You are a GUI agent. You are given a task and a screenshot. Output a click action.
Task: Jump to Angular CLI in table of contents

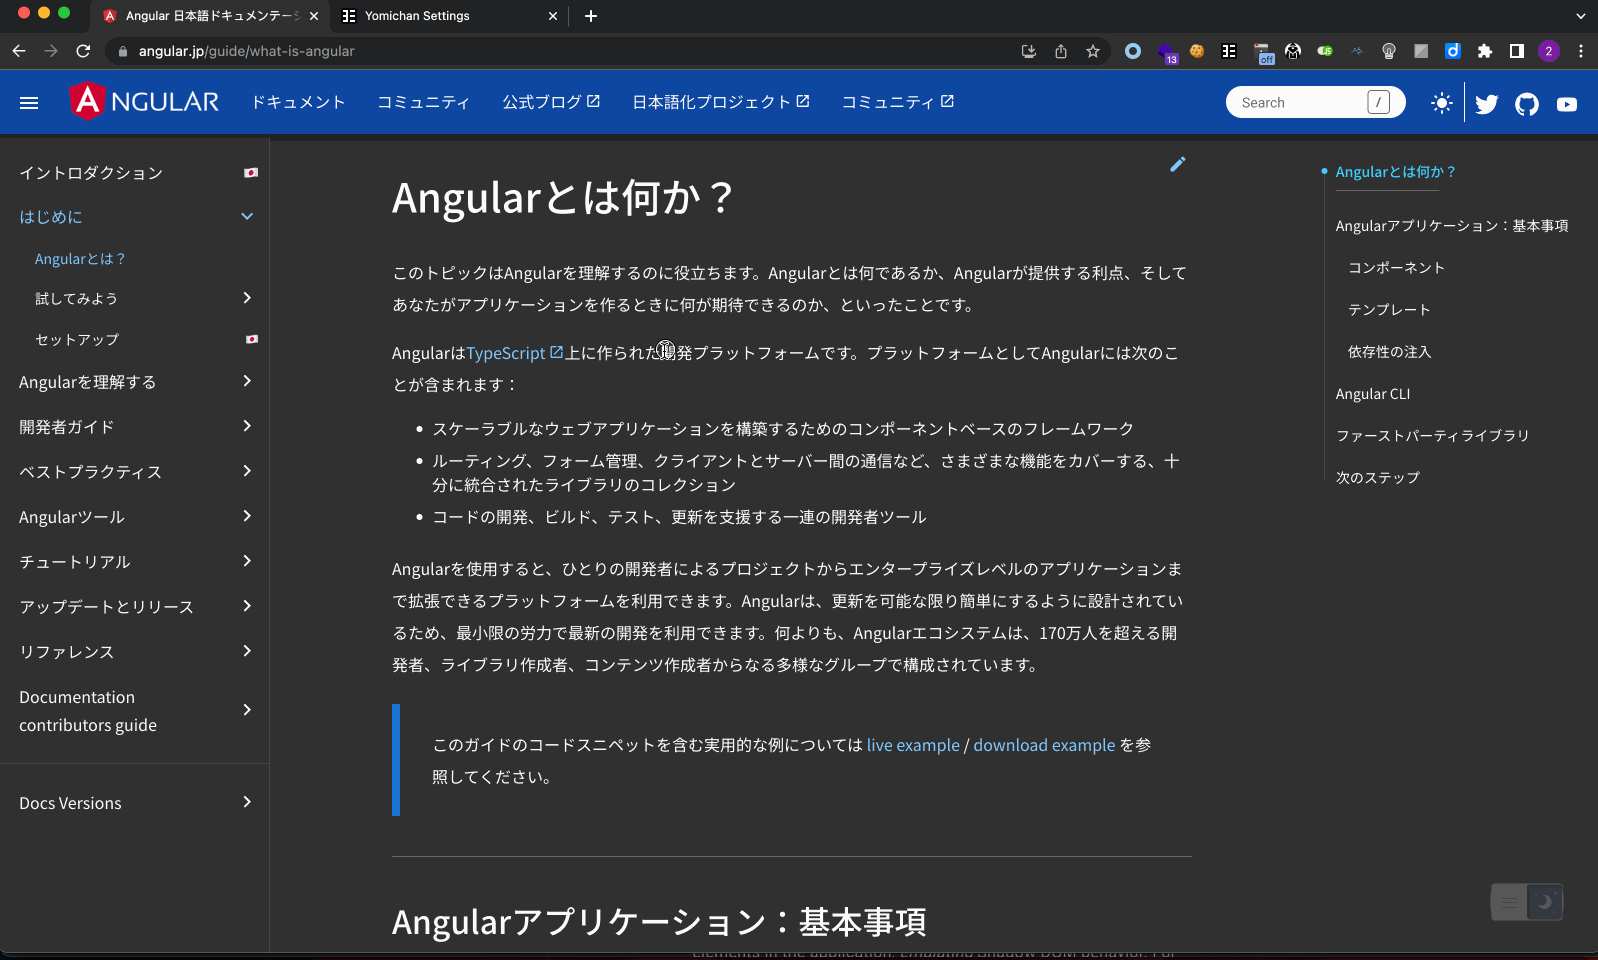tap(1372, 394)
